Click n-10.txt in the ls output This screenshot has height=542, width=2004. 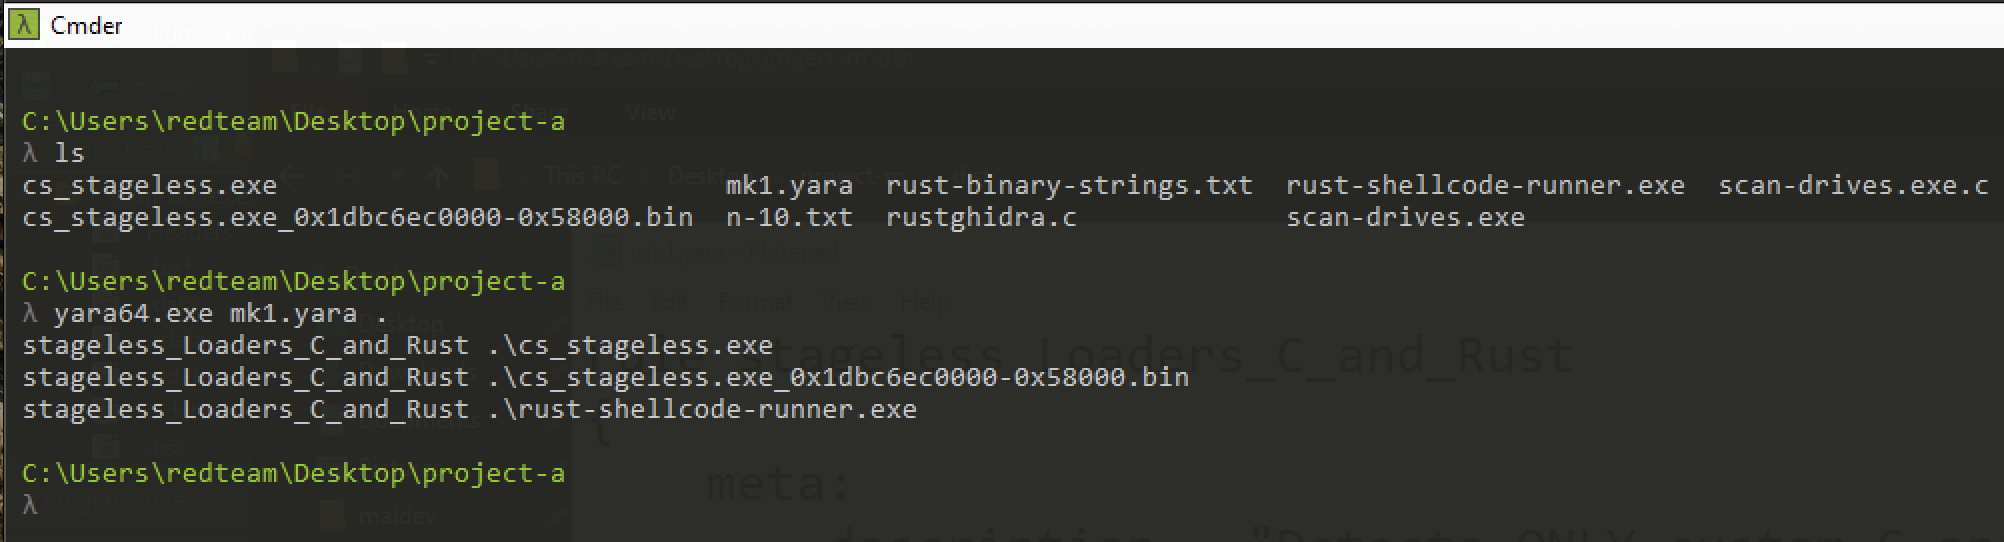click(x=789, y=218)
